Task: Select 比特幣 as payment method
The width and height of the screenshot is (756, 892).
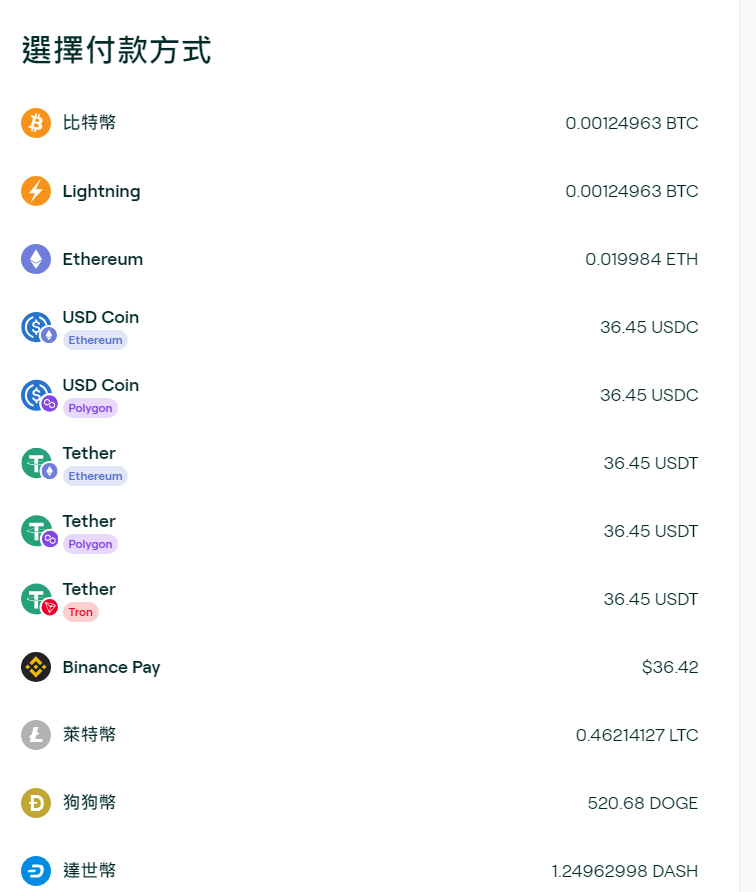Action: tap(89, 123)
